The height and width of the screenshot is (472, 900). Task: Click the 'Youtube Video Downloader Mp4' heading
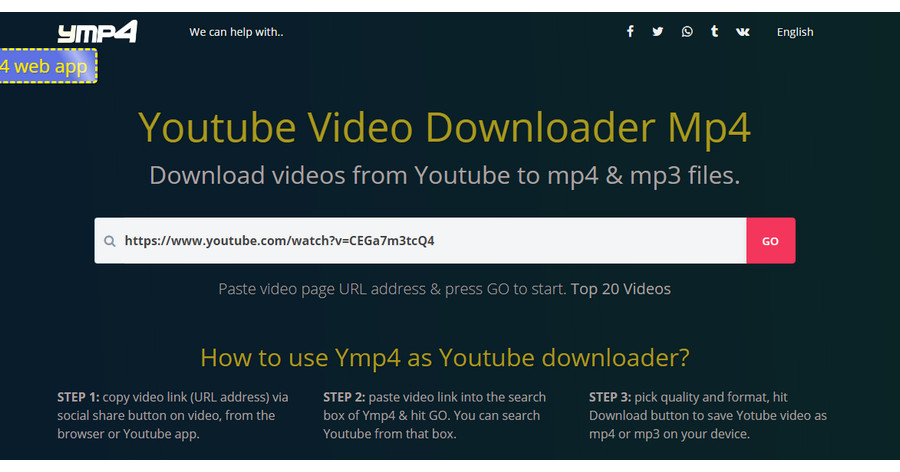(444, 127)
